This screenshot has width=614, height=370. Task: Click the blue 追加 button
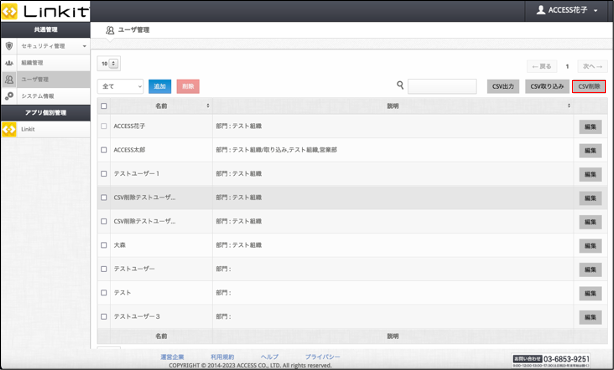[160, 87]
